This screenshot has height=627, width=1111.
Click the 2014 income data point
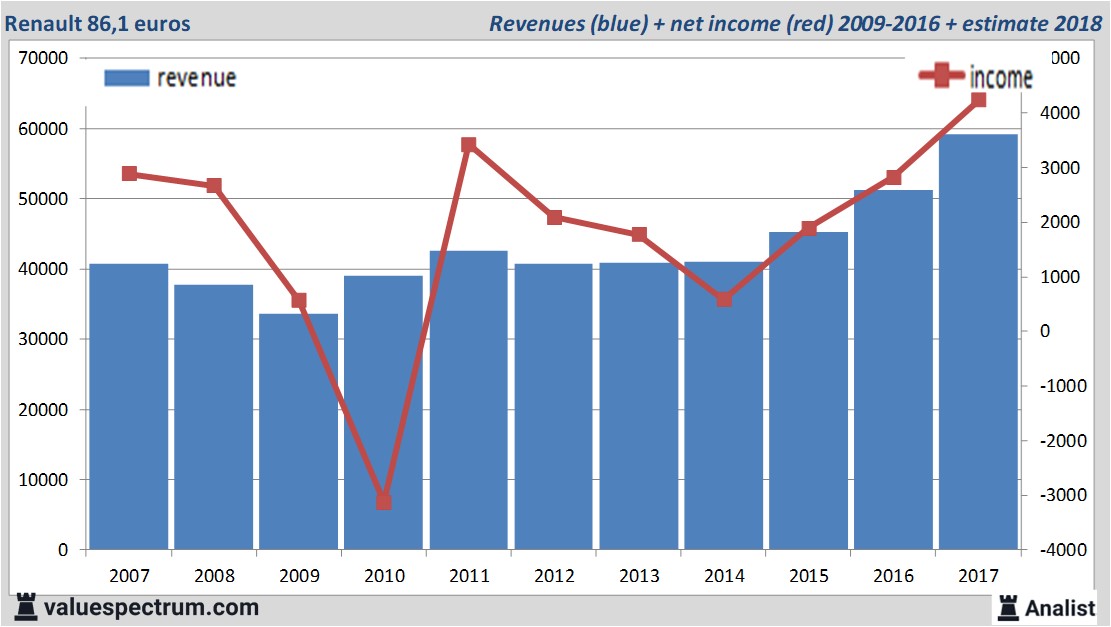(724, 299)
